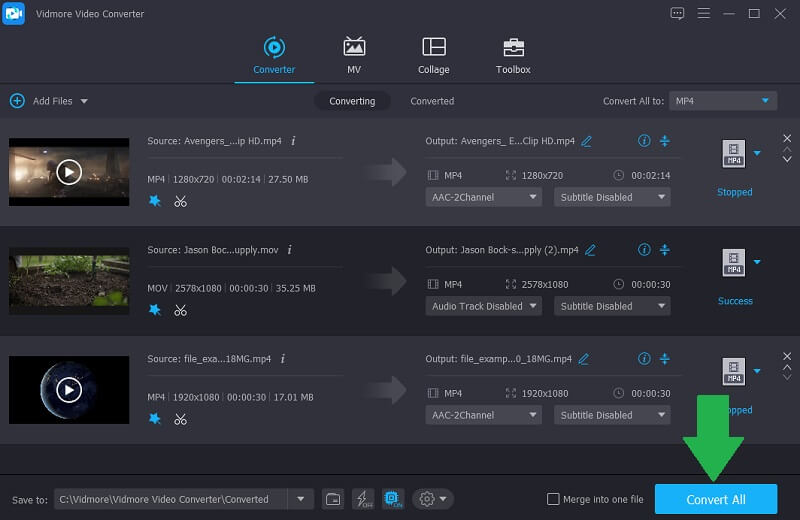This screenshot has width=800, height=520.
Task: Toggle the high speed conversion lightning icon
Action: click(363, 499)
